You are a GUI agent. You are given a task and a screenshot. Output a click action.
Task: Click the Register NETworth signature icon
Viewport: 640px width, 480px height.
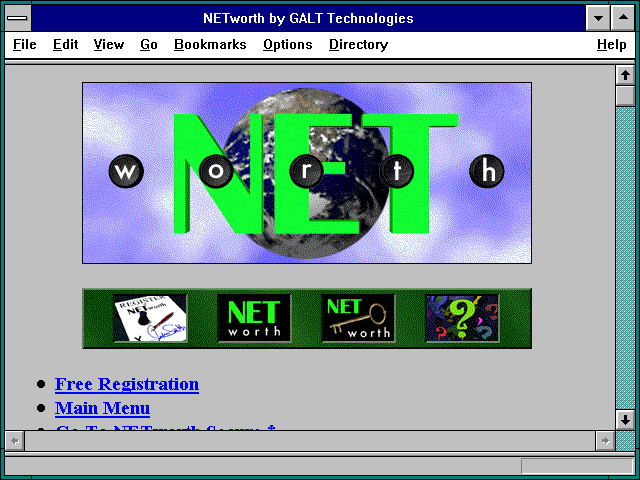pyautogui.click(x=150, y=318)
